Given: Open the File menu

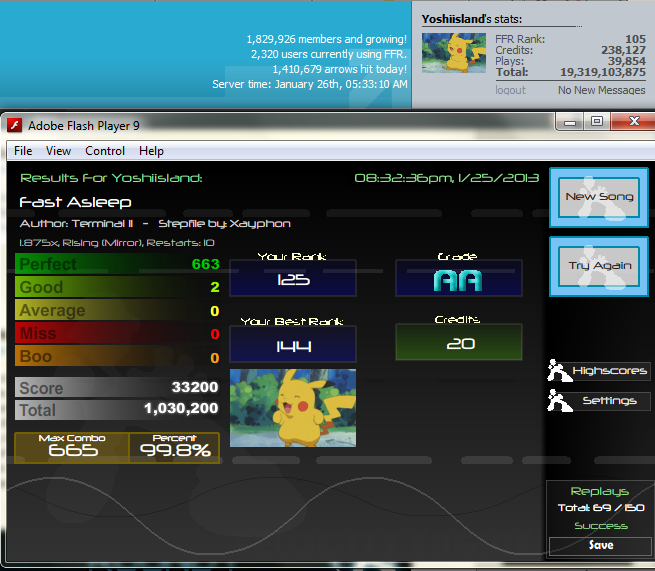Looking at the screenshot, I should [23, 151].
